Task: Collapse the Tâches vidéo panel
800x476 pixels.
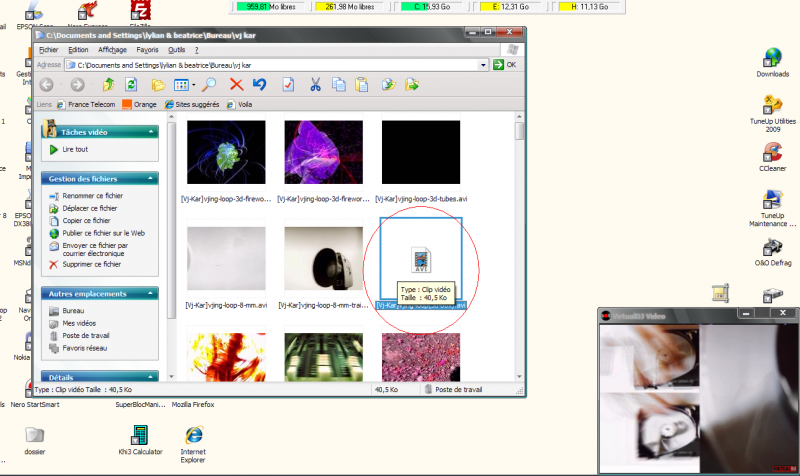Action: click(x=148, y=131)
